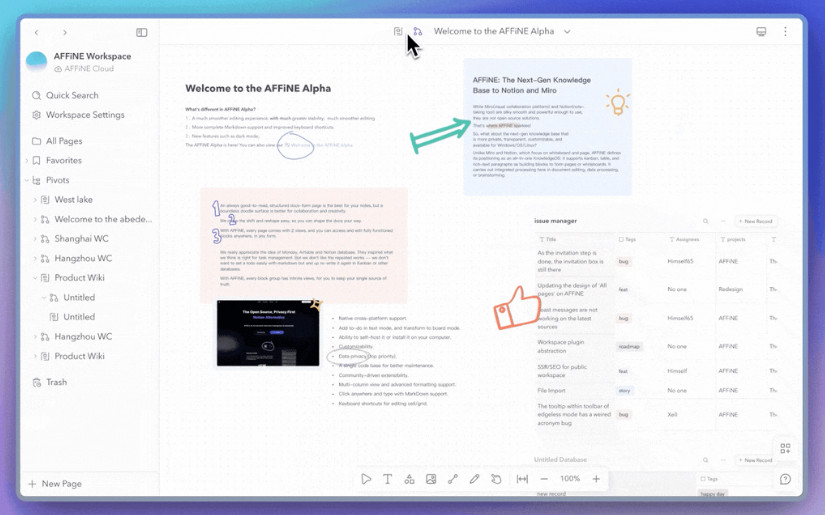Go back with the left arrow
The image size is (825, 515).
[36, 33]
